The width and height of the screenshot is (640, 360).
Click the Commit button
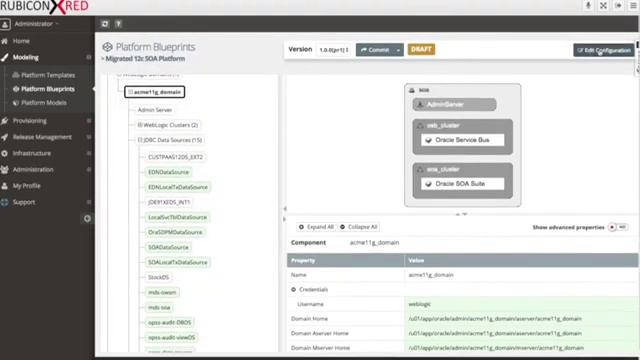click(x=375, y=50)
